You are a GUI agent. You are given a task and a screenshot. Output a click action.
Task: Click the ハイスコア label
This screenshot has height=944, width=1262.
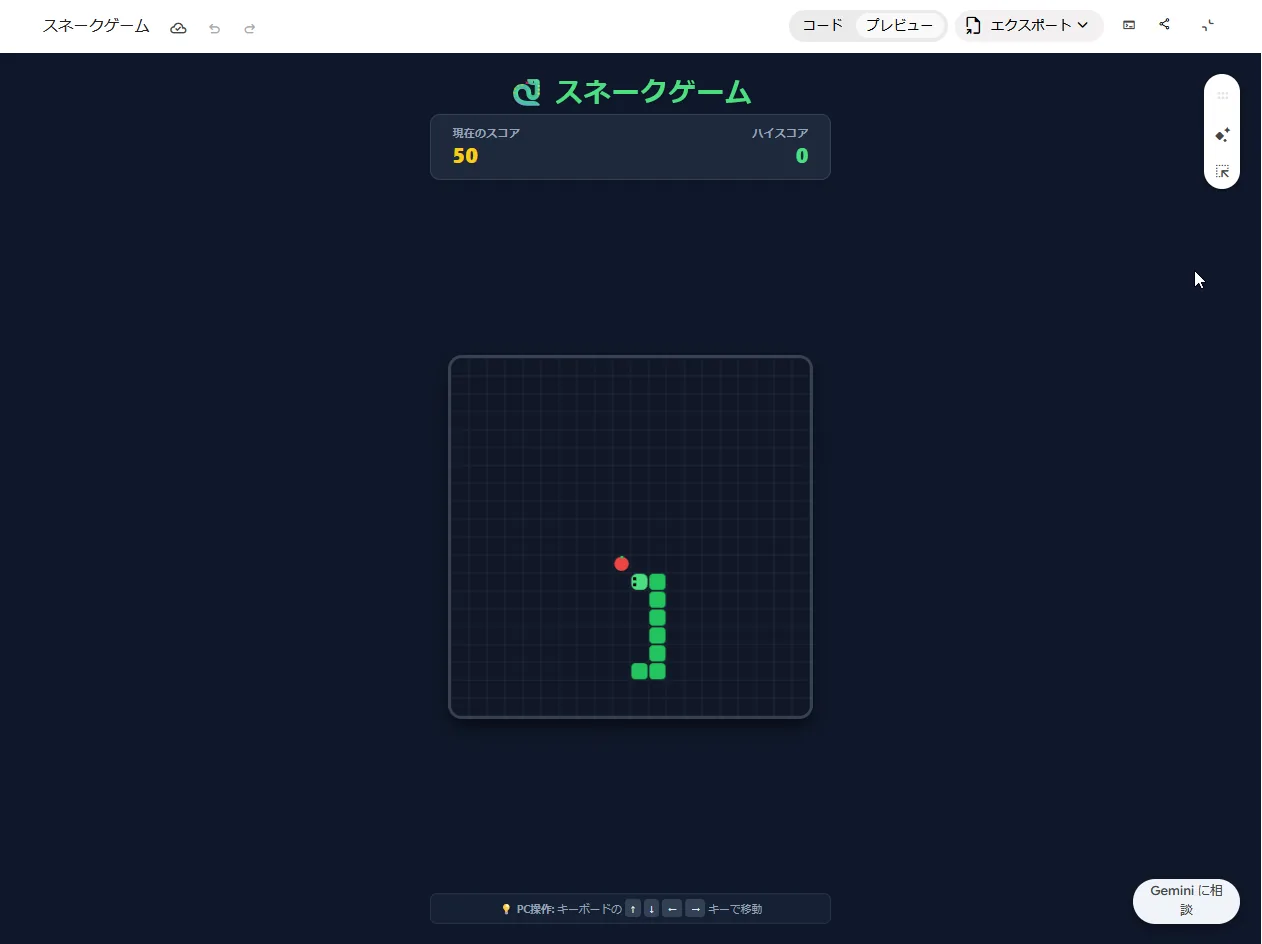point(780,133)
